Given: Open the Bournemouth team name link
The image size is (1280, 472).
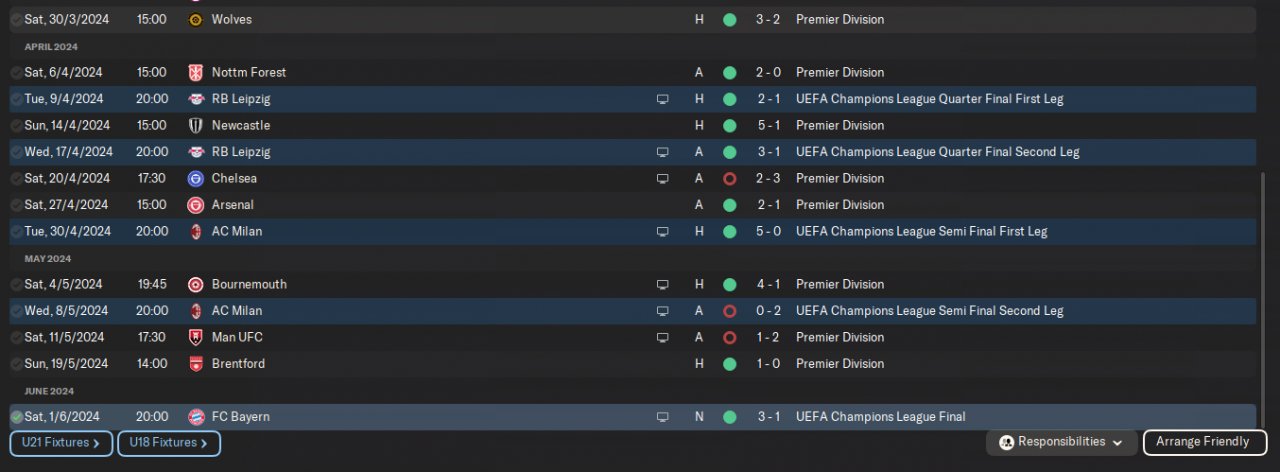Looking at the screenshot, I should (x=249, y=284).
